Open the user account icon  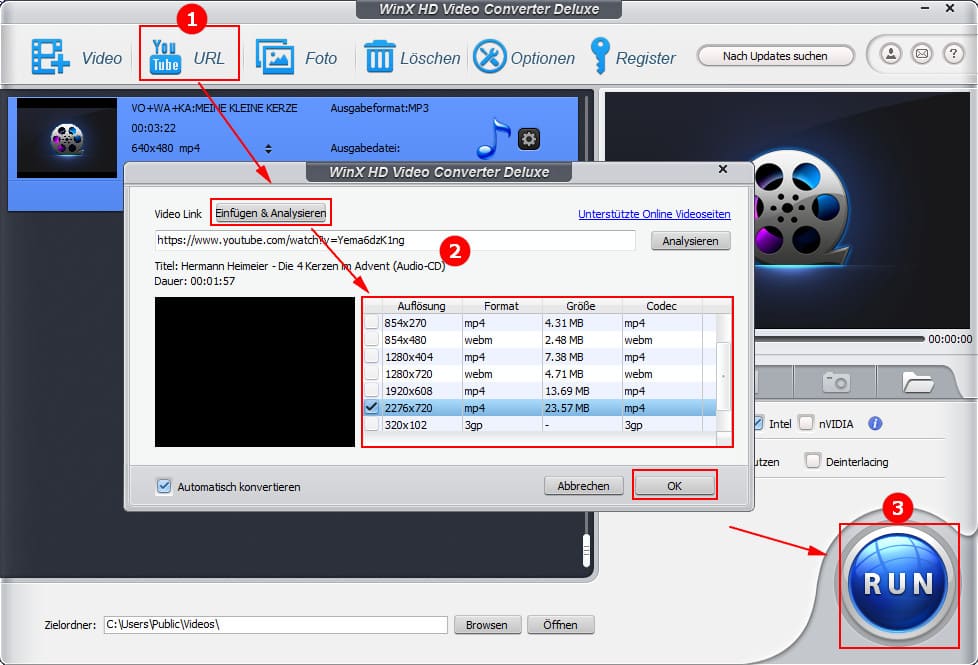click(891, 54)
